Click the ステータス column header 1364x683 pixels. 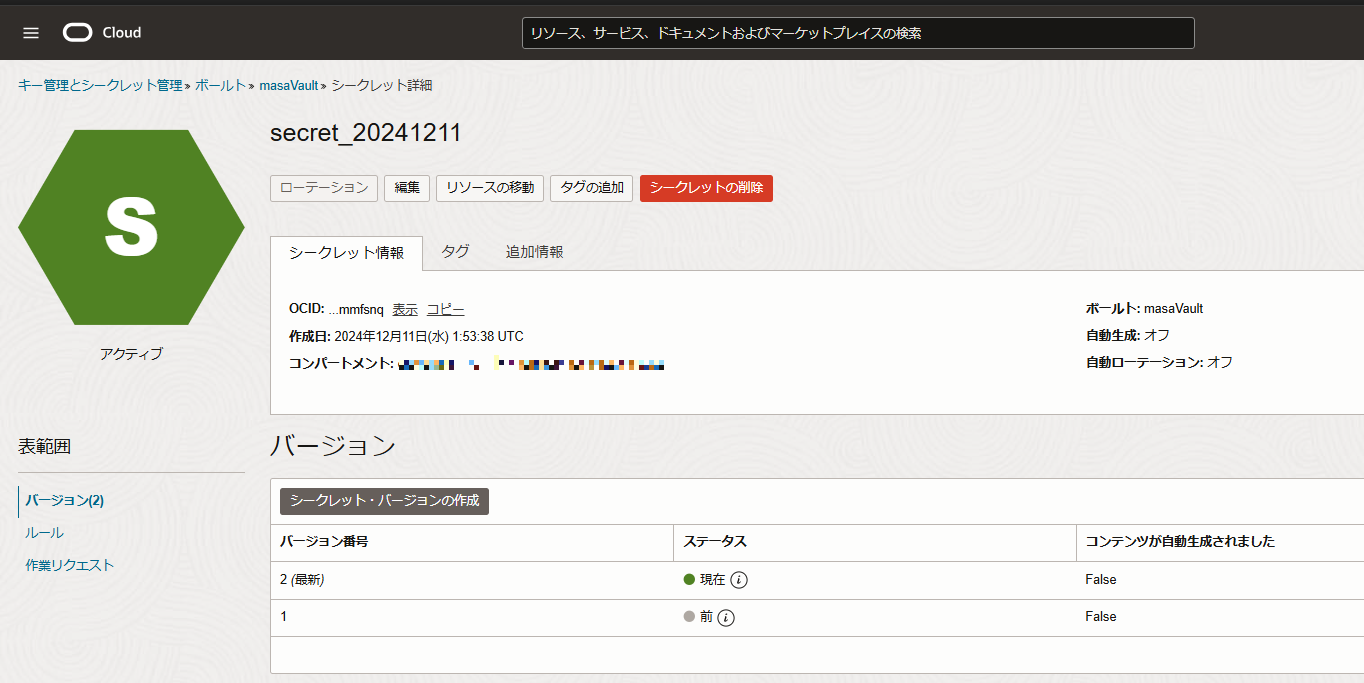(x=715, y=542)
